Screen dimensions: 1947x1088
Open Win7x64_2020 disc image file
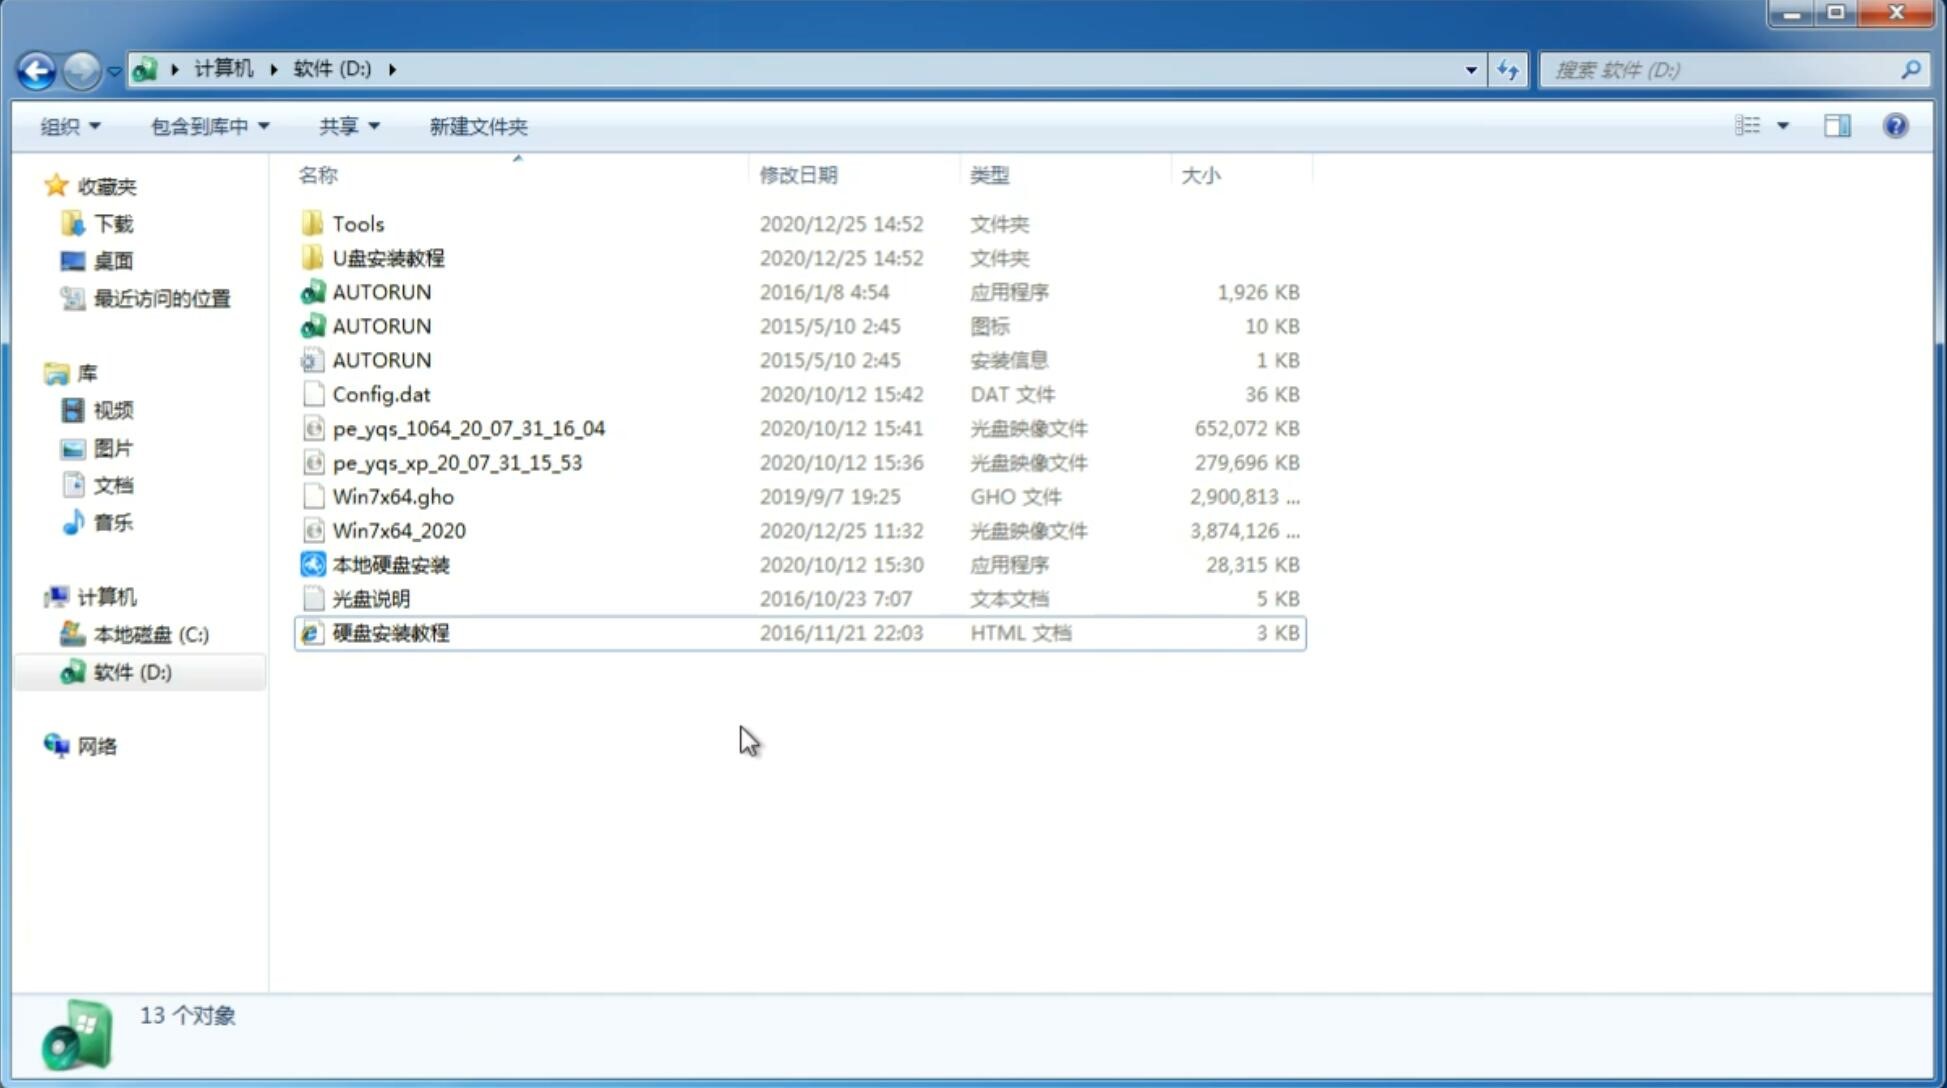(x=398, y=531)
